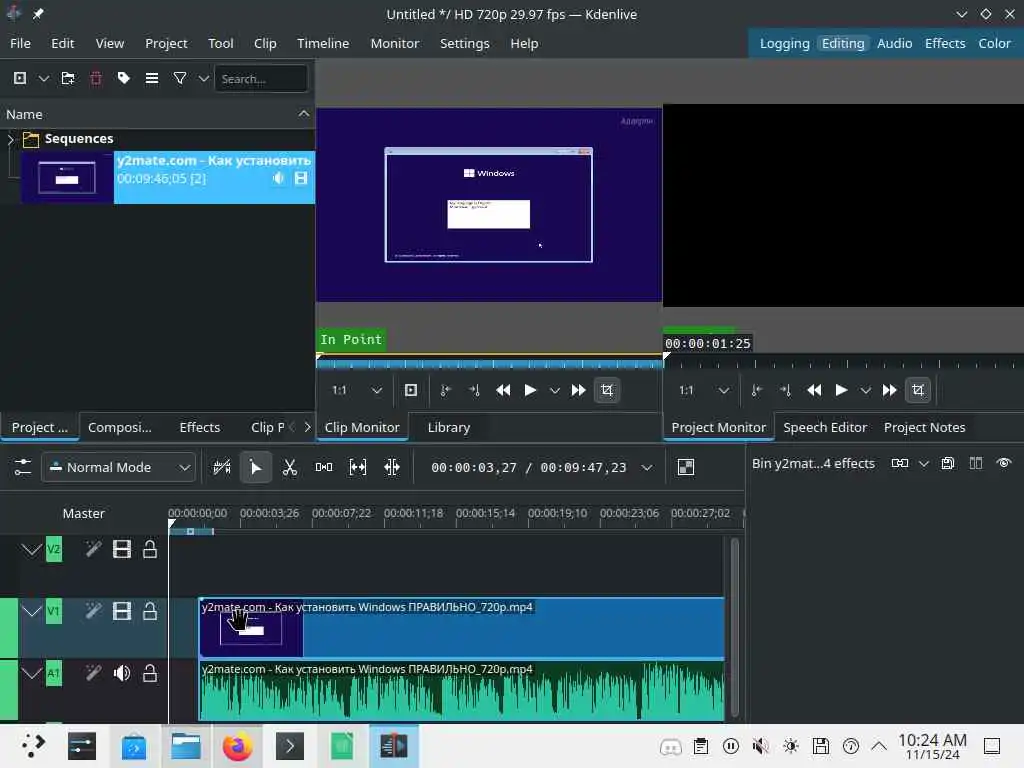1024x768 pixels.
Task: Open the Normal Mode edit mode dropdown
Action: click(119, 468)
